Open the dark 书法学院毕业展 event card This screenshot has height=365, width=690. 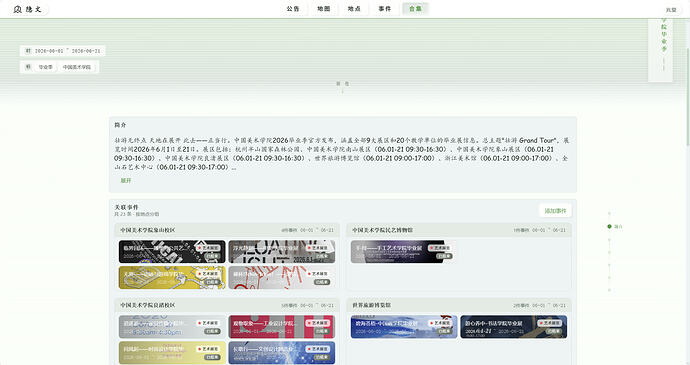coord(514,327)
